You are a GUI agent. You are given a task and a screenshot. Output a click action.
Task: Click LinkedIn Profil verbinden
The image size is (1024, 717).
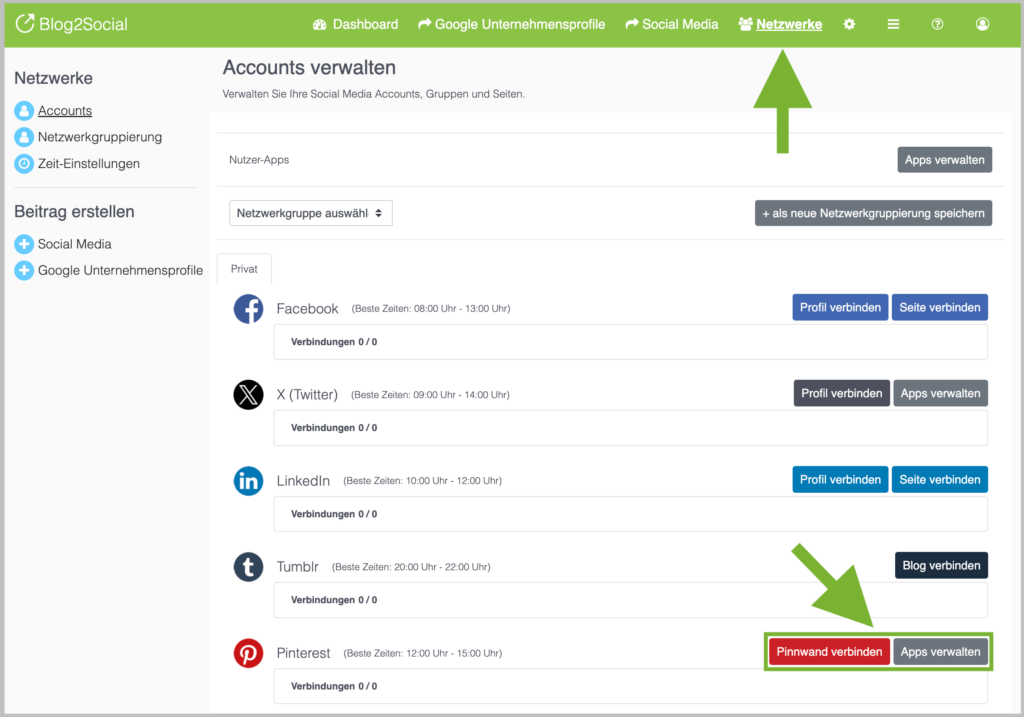840,479
